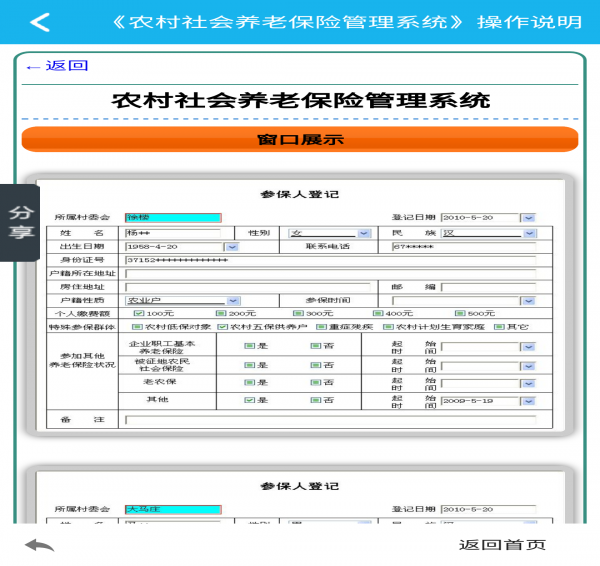Click the second 参保人登记 form title
Screen dimensions: 600x566
click(300, 486)
